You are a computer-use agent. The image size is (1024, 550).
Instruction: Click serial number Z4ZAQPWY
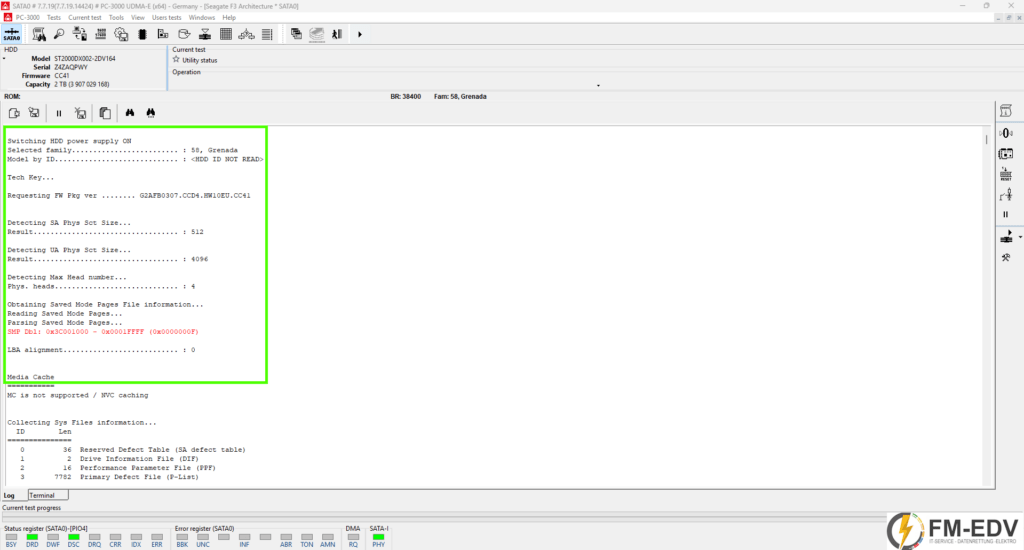71,67
